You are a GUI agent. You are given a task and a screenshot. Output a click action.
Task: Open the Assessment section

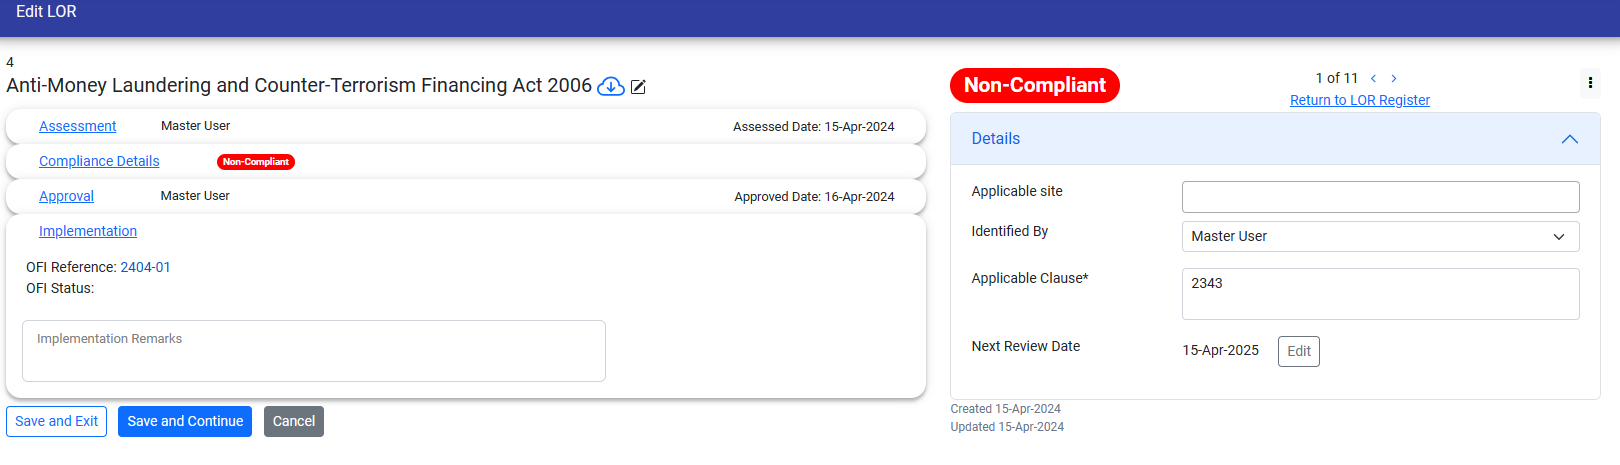77,126
